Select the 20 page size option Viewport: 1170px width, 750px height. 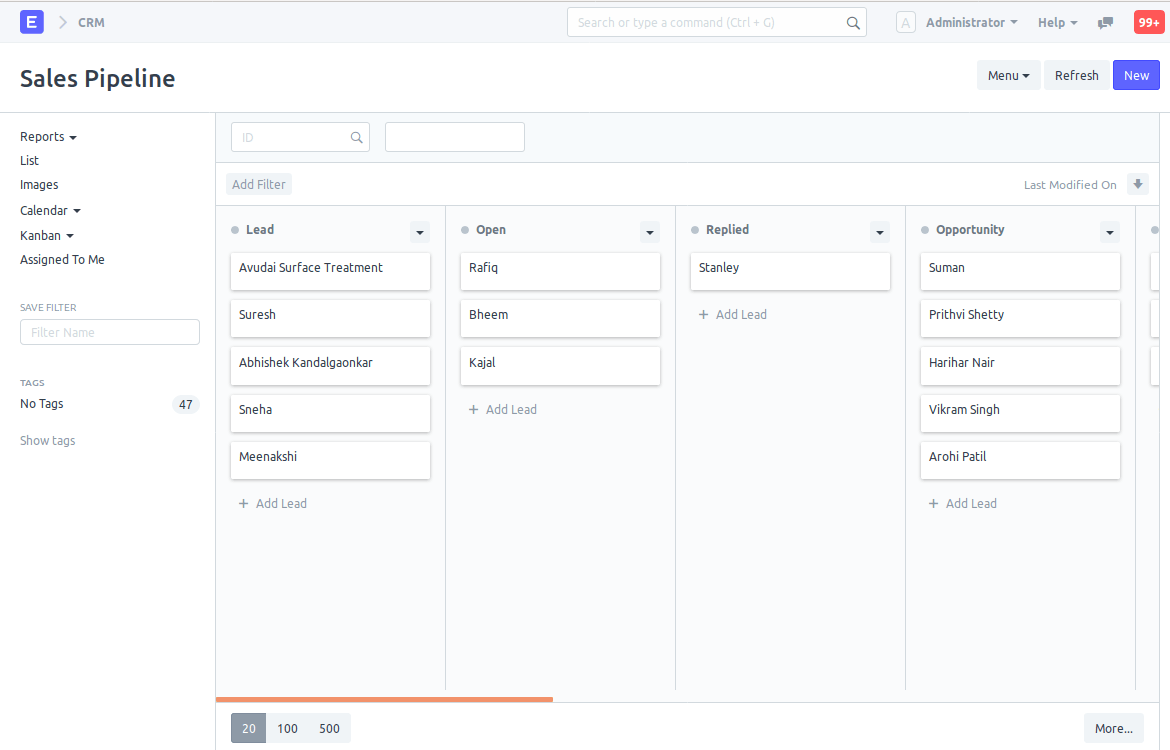click(248, 728)
